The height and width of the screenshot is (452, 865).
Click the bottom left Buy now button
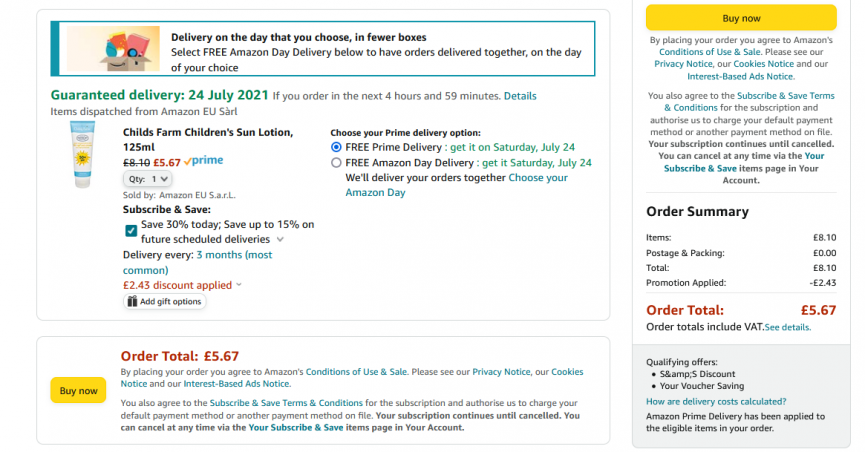pyautogui.click(x=78, y=390)
